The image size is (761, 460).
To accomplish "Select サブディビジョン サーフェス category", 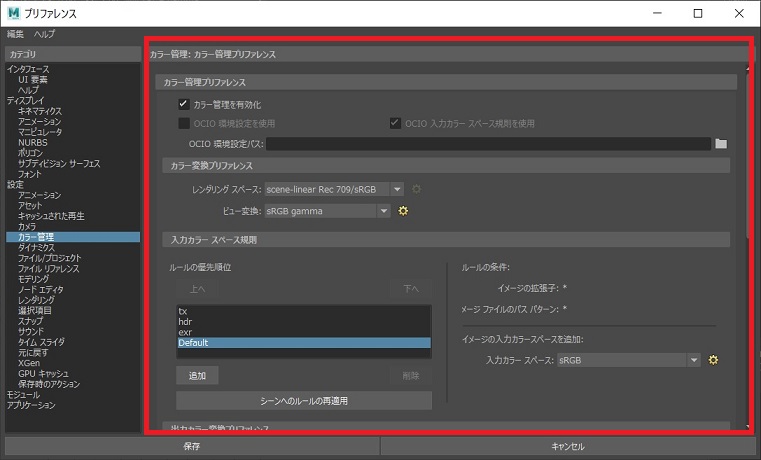I will click(59, 164).
